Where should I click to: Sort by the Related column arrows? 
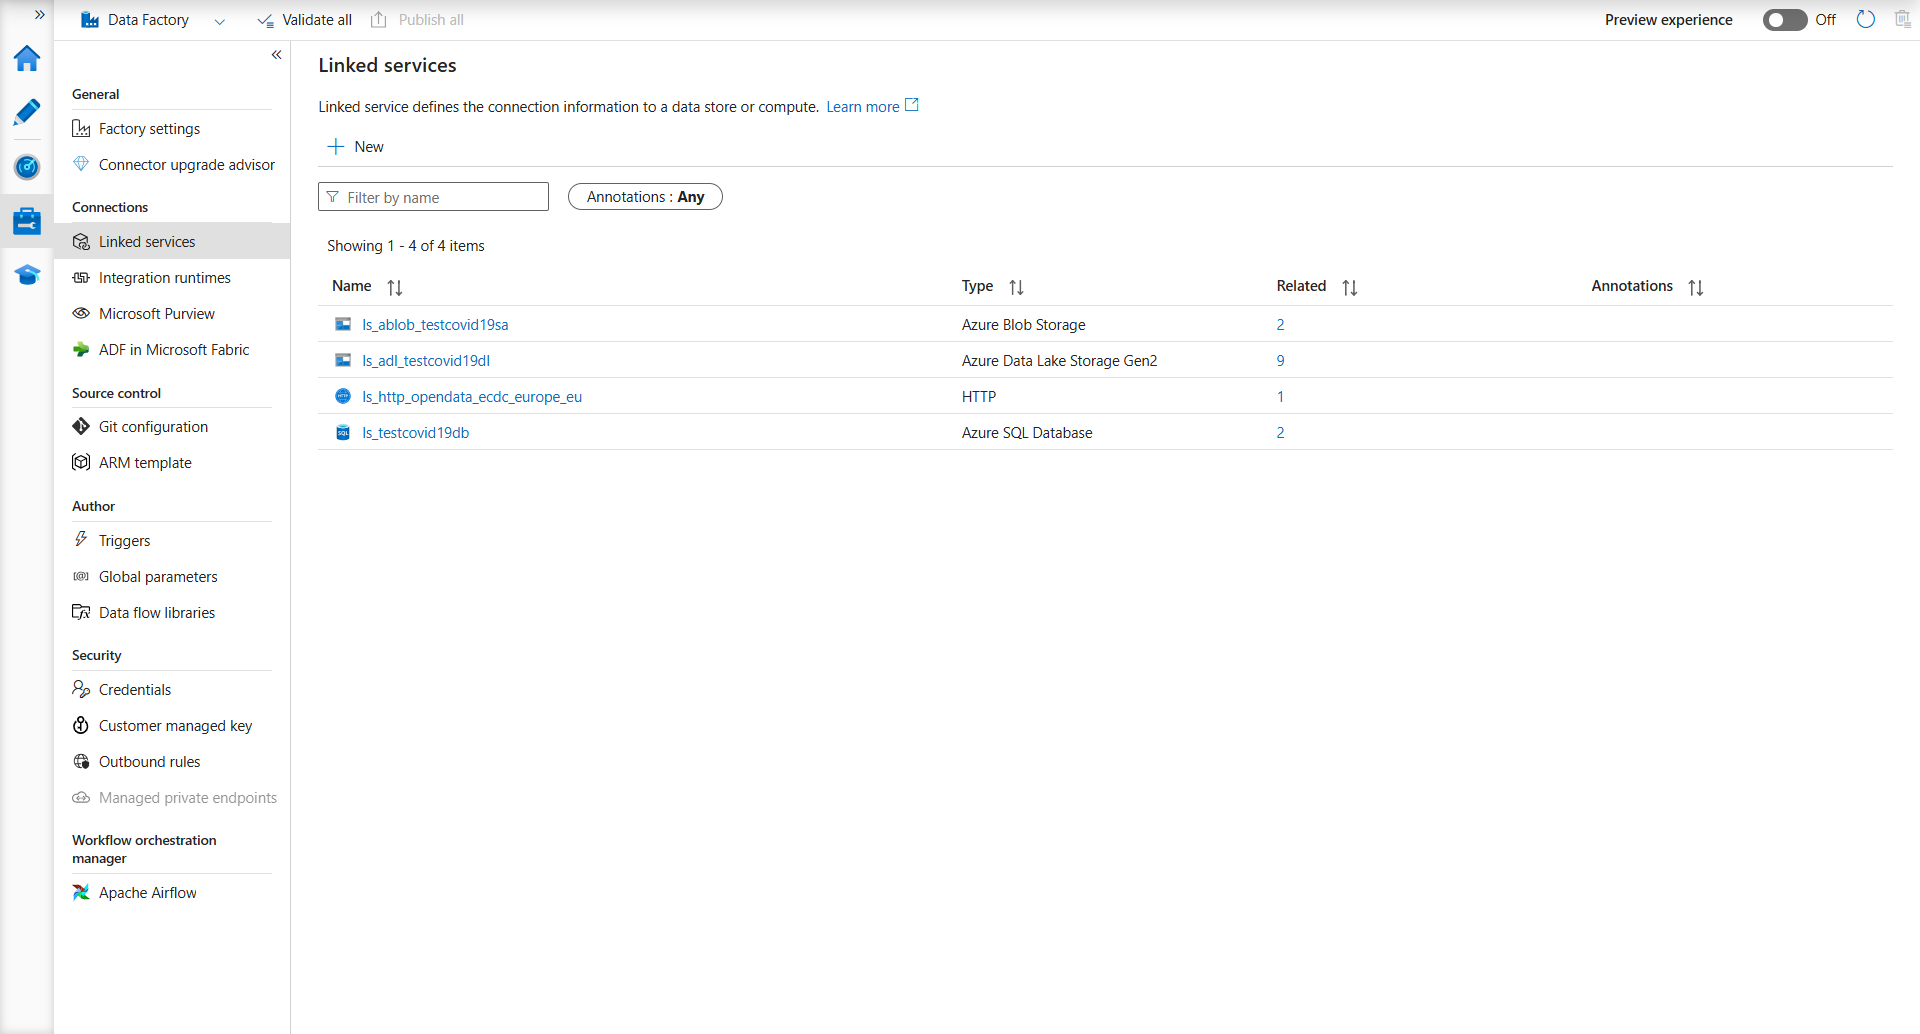[1350, 288]
